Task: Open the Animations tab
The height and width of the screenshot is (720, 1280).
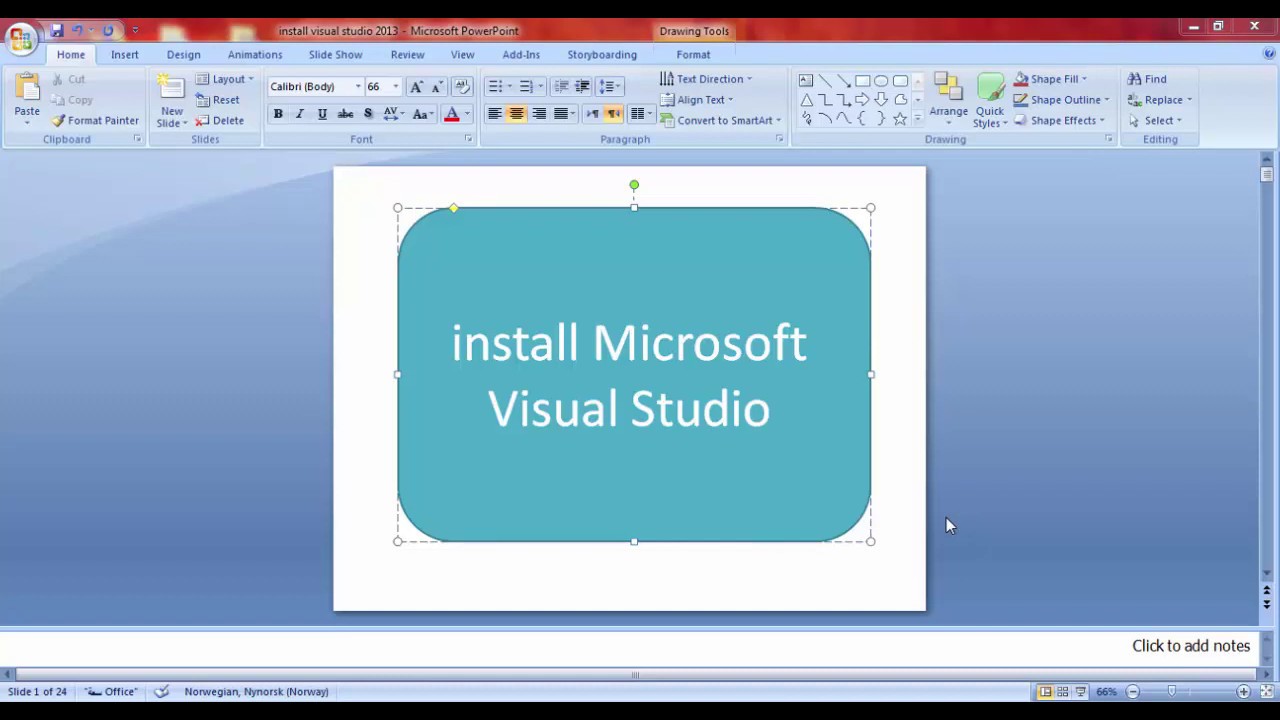Action: pyautogui.click(x=255, y=55)
